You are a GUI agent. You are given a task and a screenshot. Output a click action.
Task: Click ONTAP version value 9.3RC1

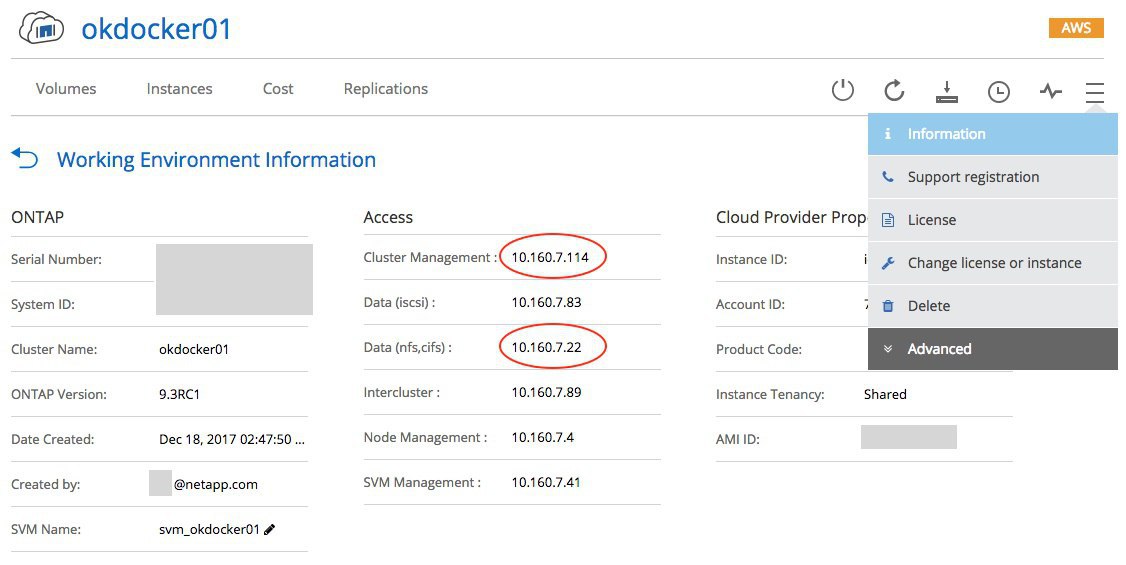pos(180,394)
